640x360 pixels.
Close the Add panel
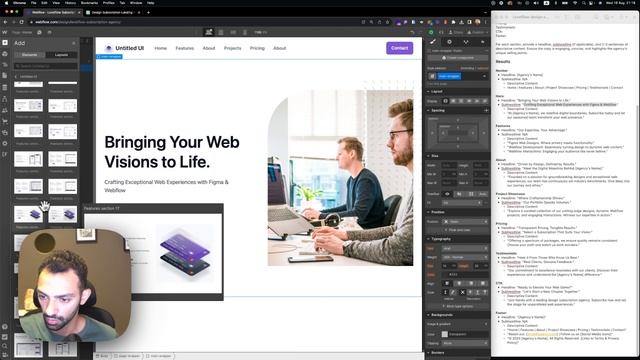tap(74, 43)
